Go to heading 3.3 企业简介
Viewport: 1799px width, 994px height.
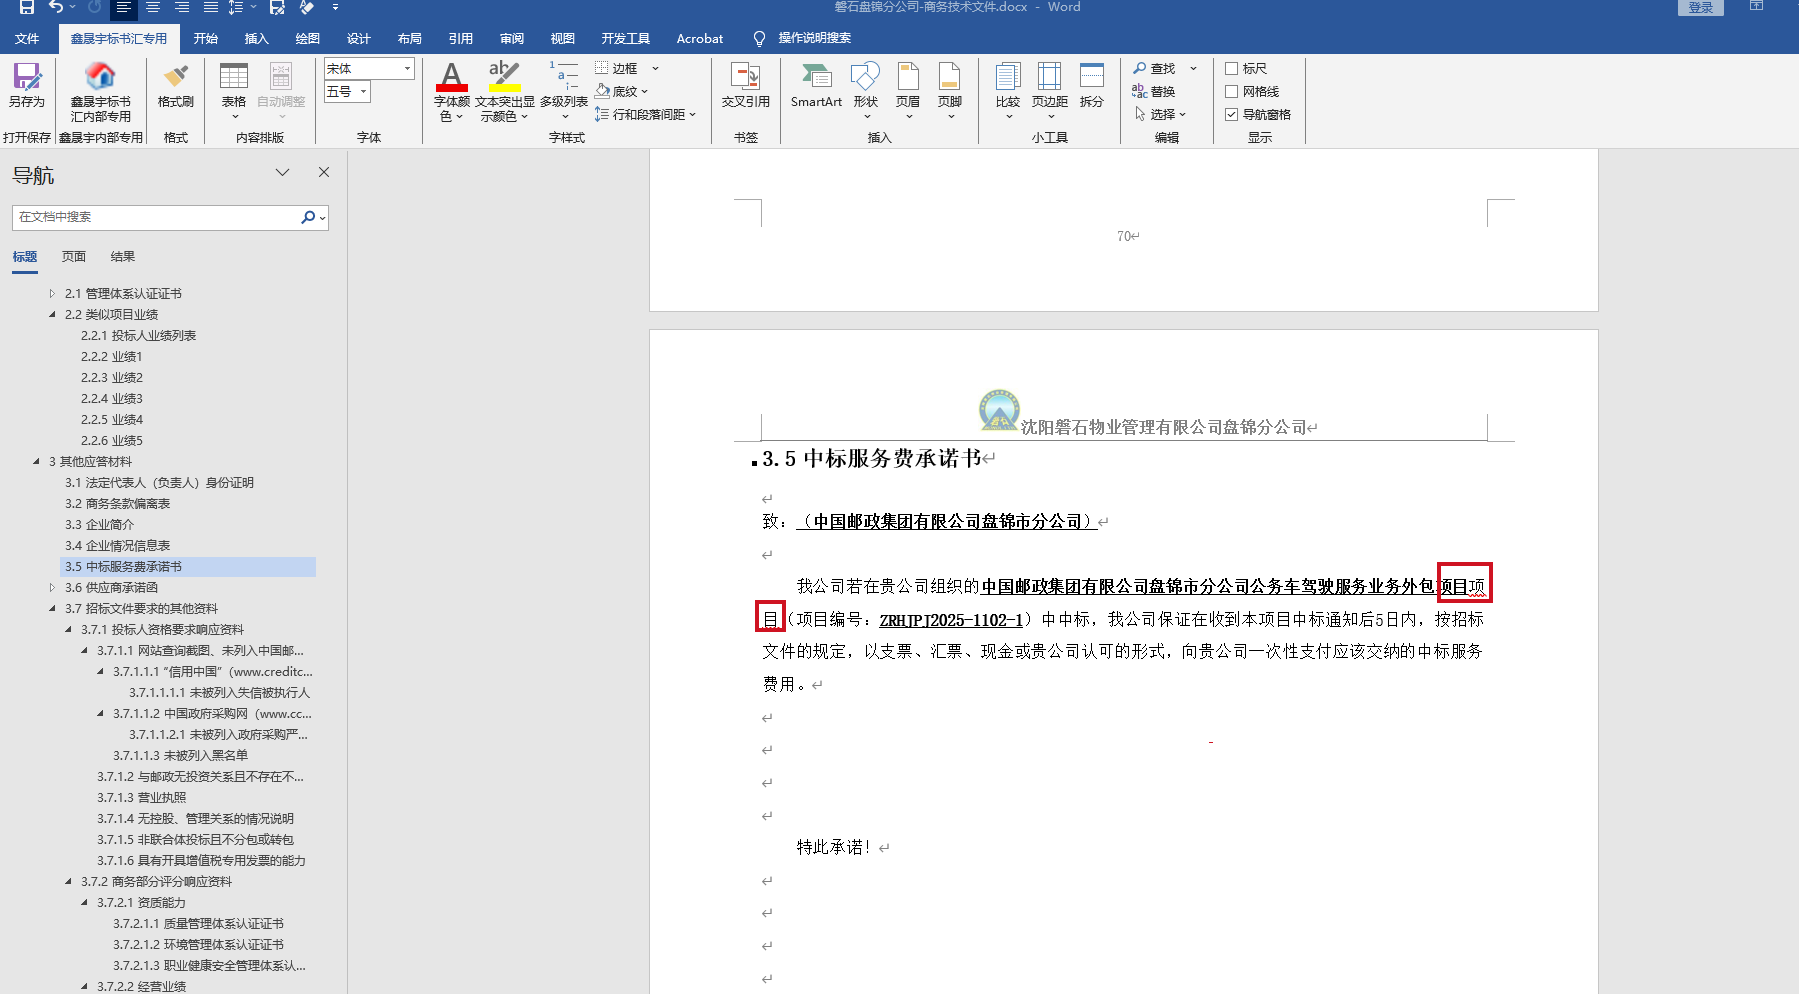[100, 525]
